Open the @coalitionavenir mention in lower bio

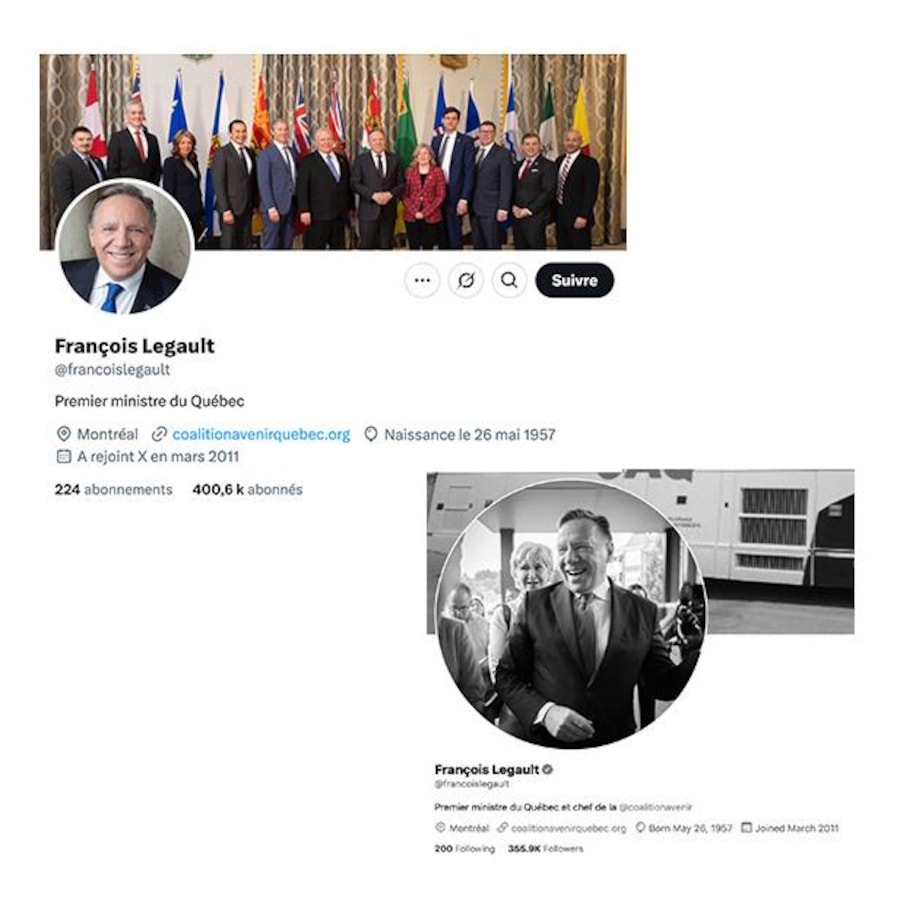tap(656, 807)
